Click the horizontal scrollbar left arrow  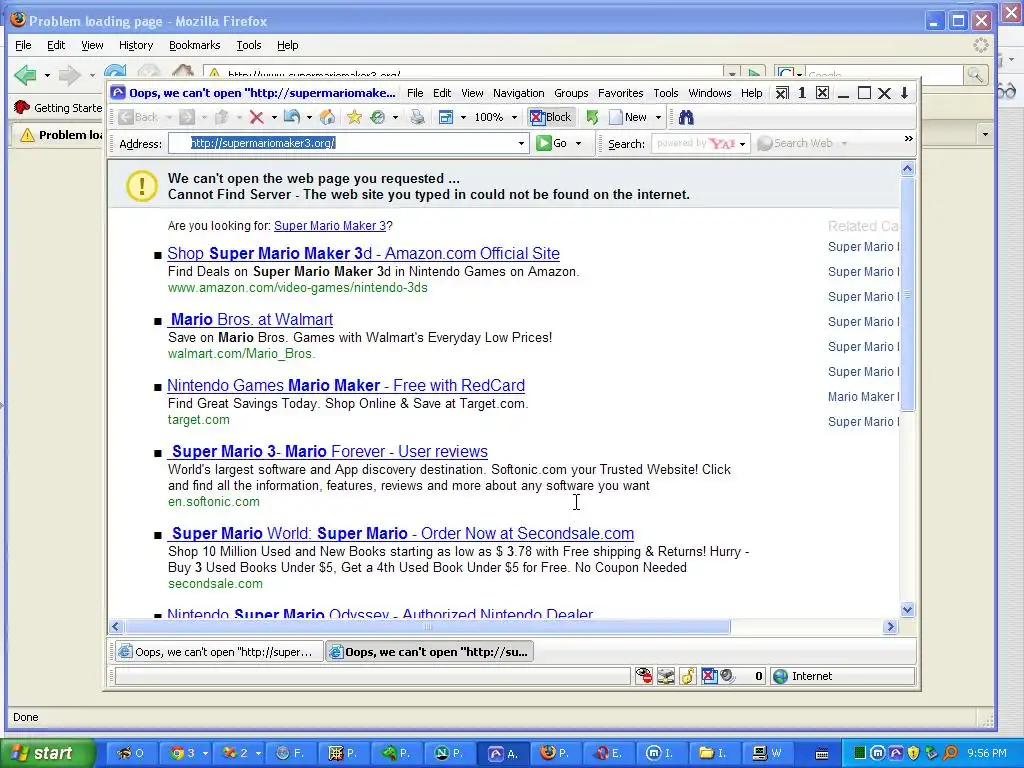(116, 626)
